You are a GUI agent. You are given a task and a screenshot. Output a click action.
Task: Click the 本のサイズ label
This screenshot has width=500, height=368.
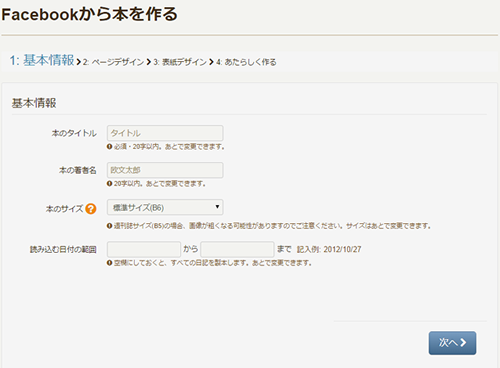click(64, 209)
